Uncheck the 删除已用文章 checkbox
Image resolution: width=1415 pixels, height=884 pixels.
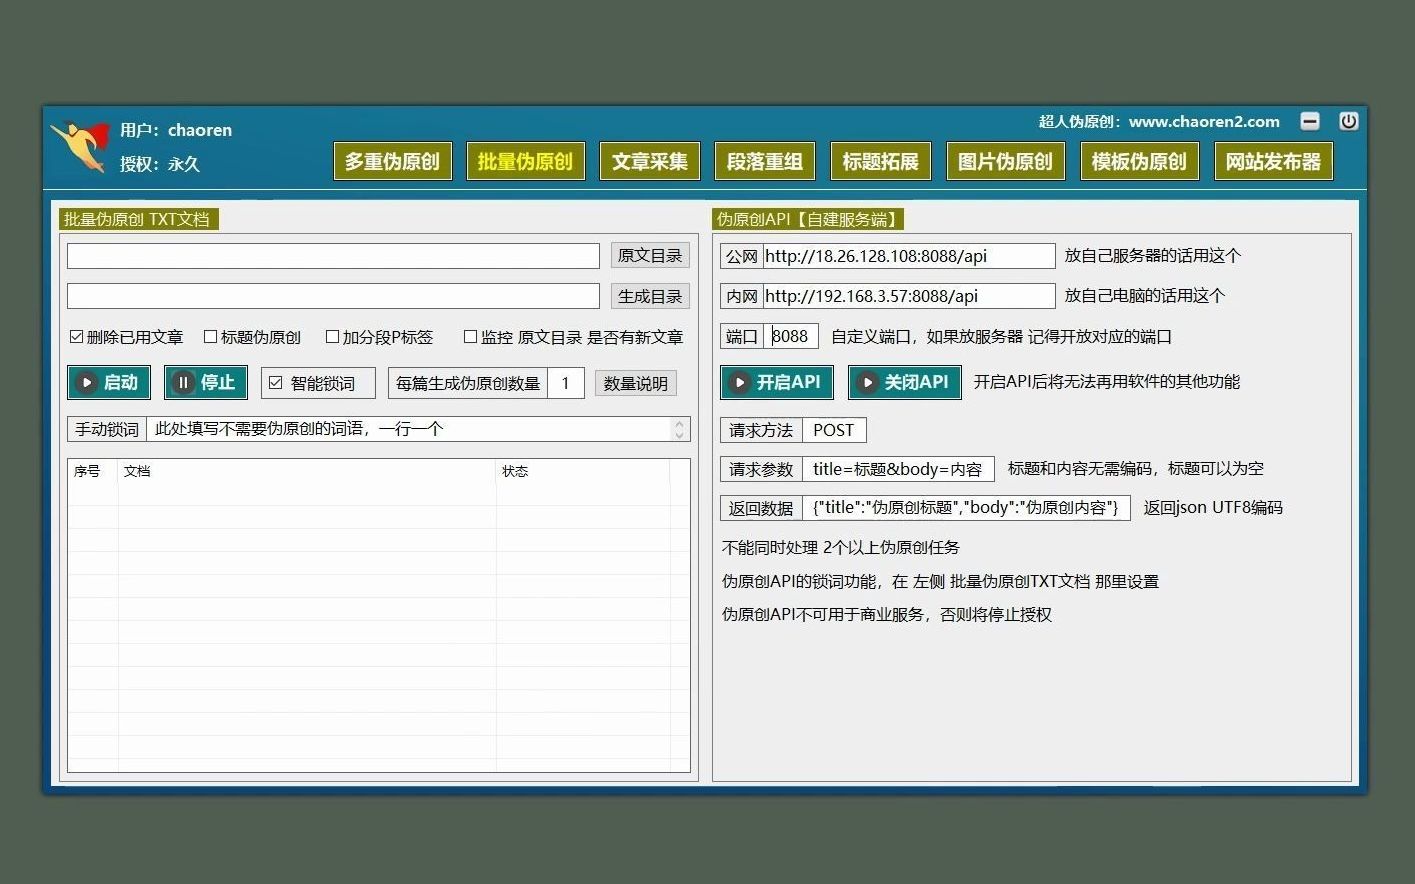76,337
